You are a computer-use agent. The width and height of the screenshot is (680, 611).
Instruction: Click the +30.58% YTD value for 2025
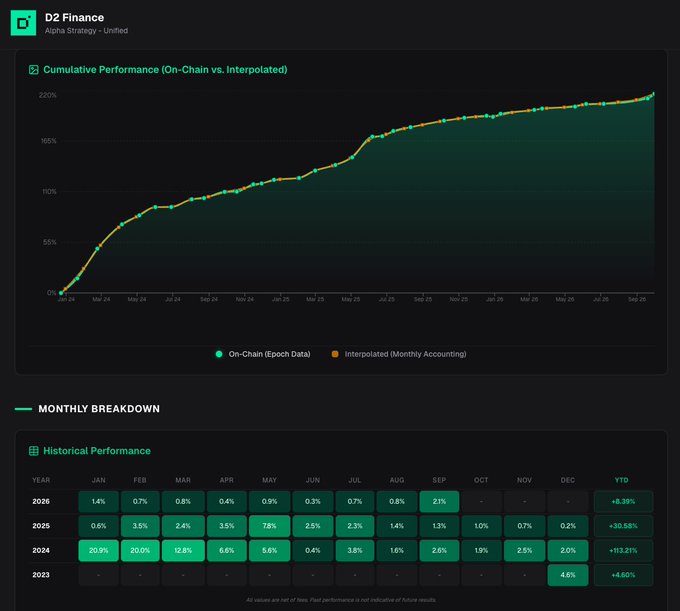[x=623, y=526]
